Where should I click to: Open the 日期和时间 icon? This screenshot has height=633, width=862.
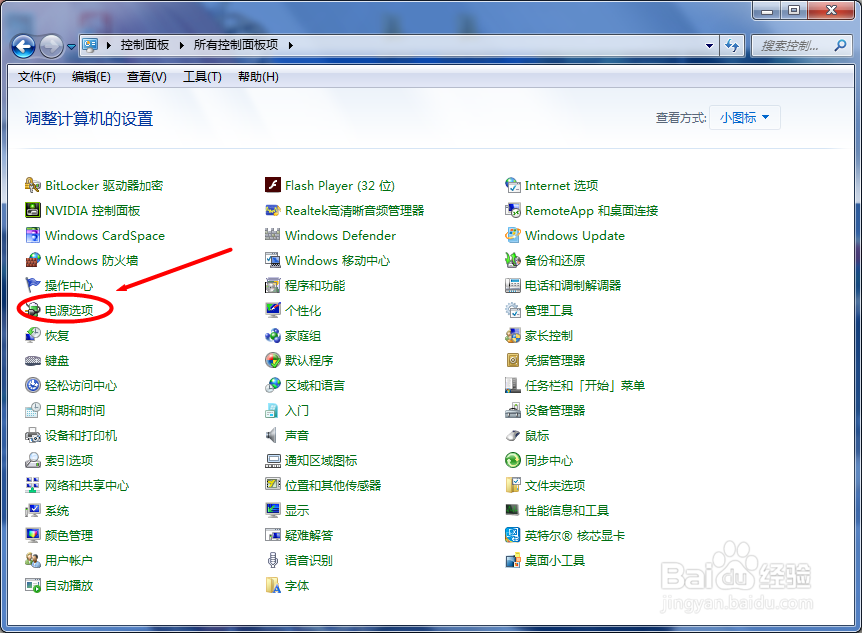pyautogui.click(x=33, y=410)
